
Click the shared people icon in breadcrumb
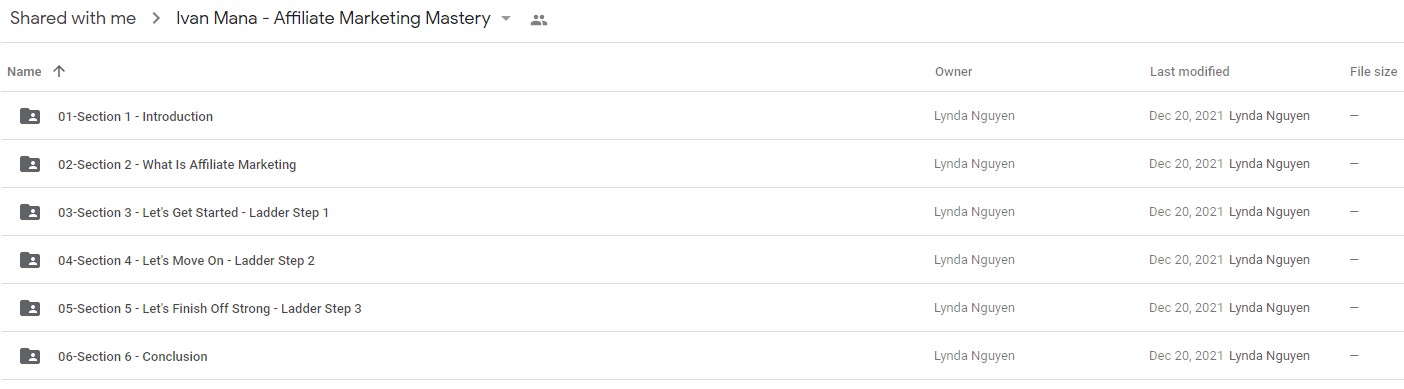pos(539,20)
